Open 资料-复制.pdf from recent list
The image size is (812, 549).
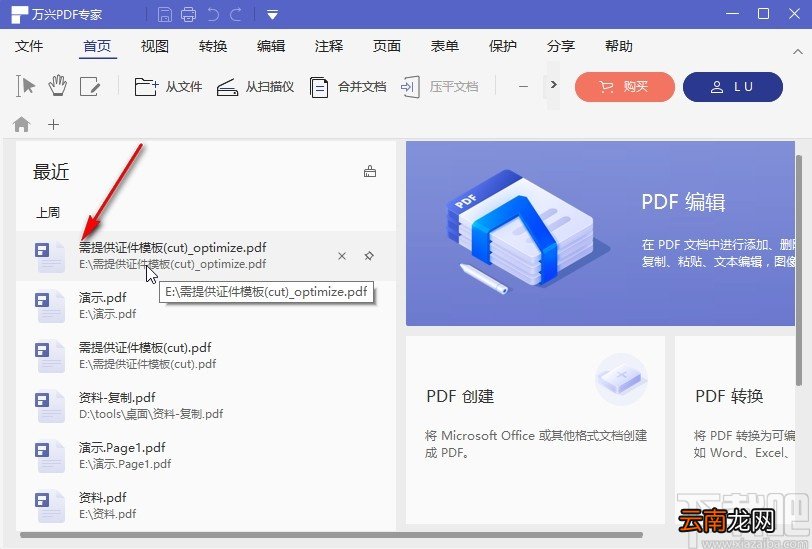(206, 406)
